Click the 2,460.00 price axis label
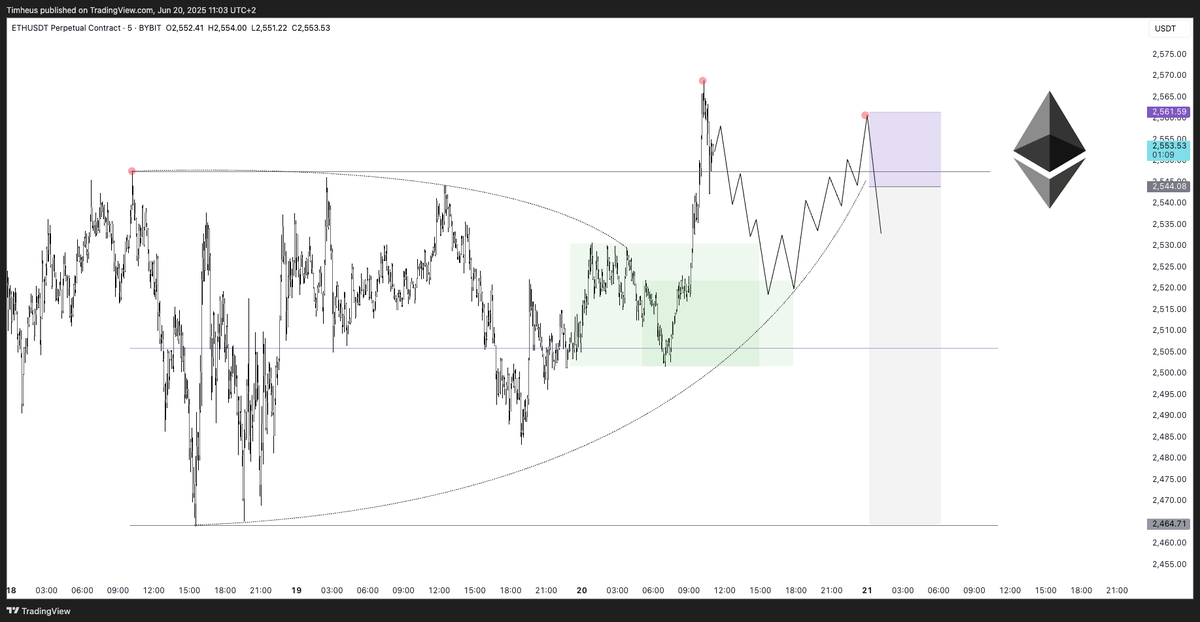1200x622 pixels. [1169, 543]
